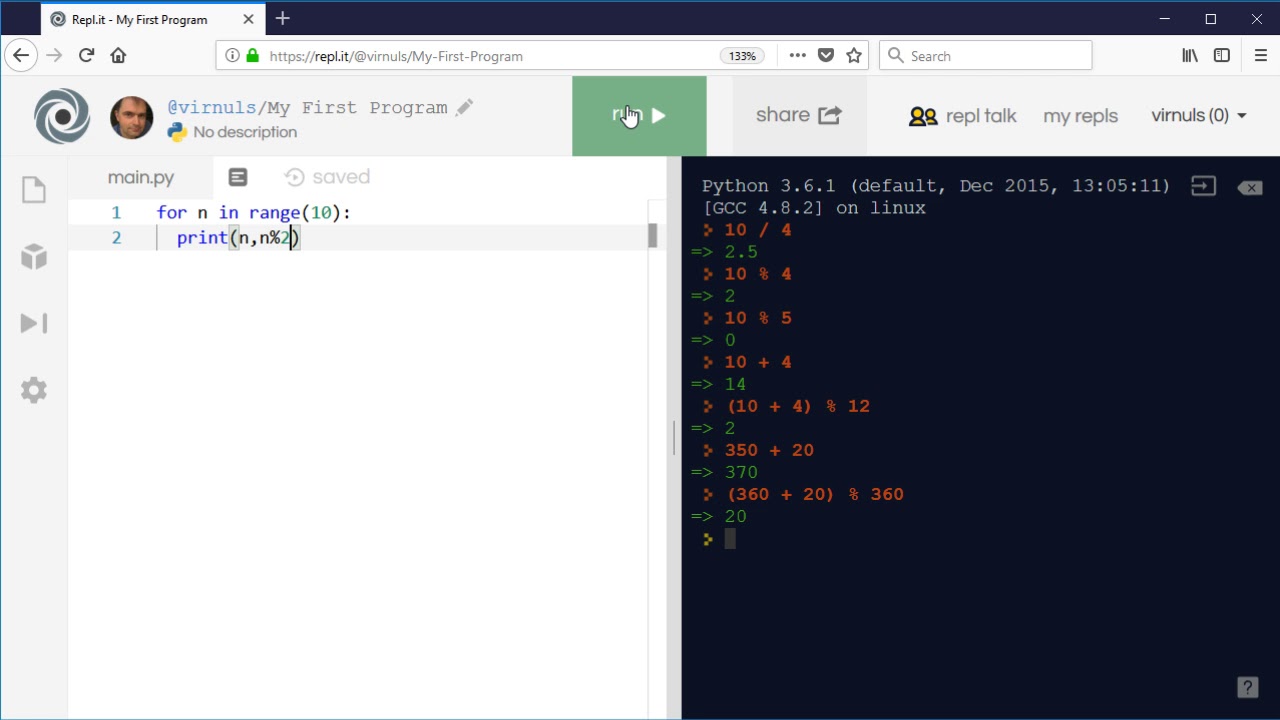Click the Python language icon

click(x=177, y=131)
